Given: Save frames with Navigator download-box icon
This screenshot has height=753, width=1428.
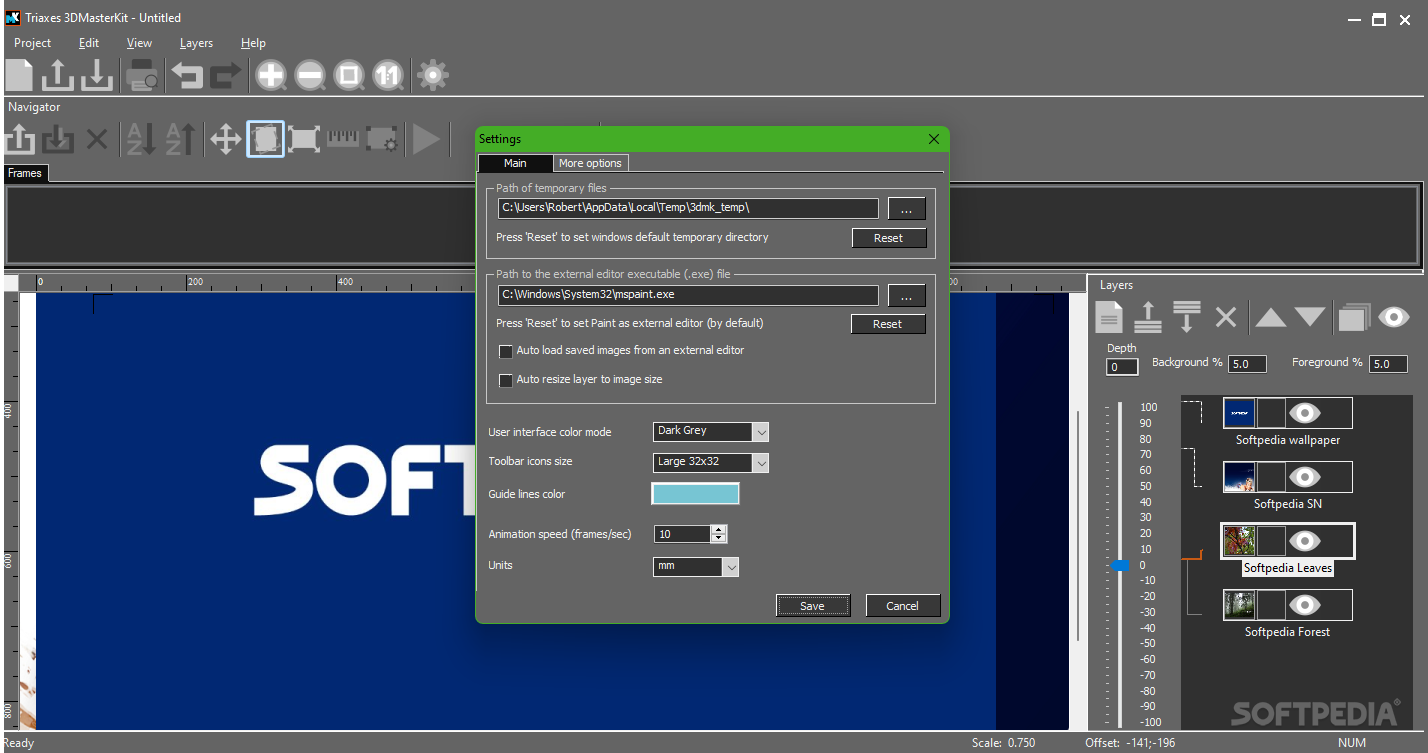Looking at the screenshot, I should [58, 140].
